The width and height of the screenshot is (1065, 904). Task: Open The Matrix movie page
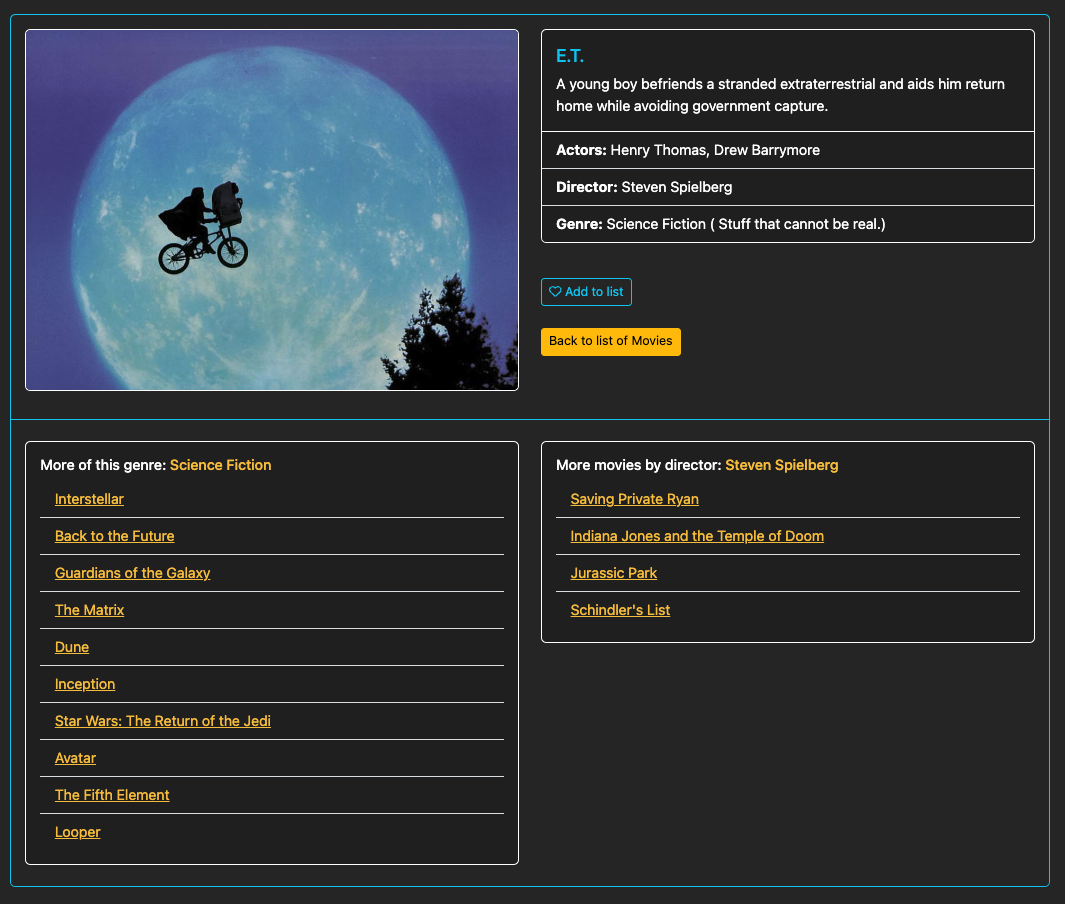point(89,610)
